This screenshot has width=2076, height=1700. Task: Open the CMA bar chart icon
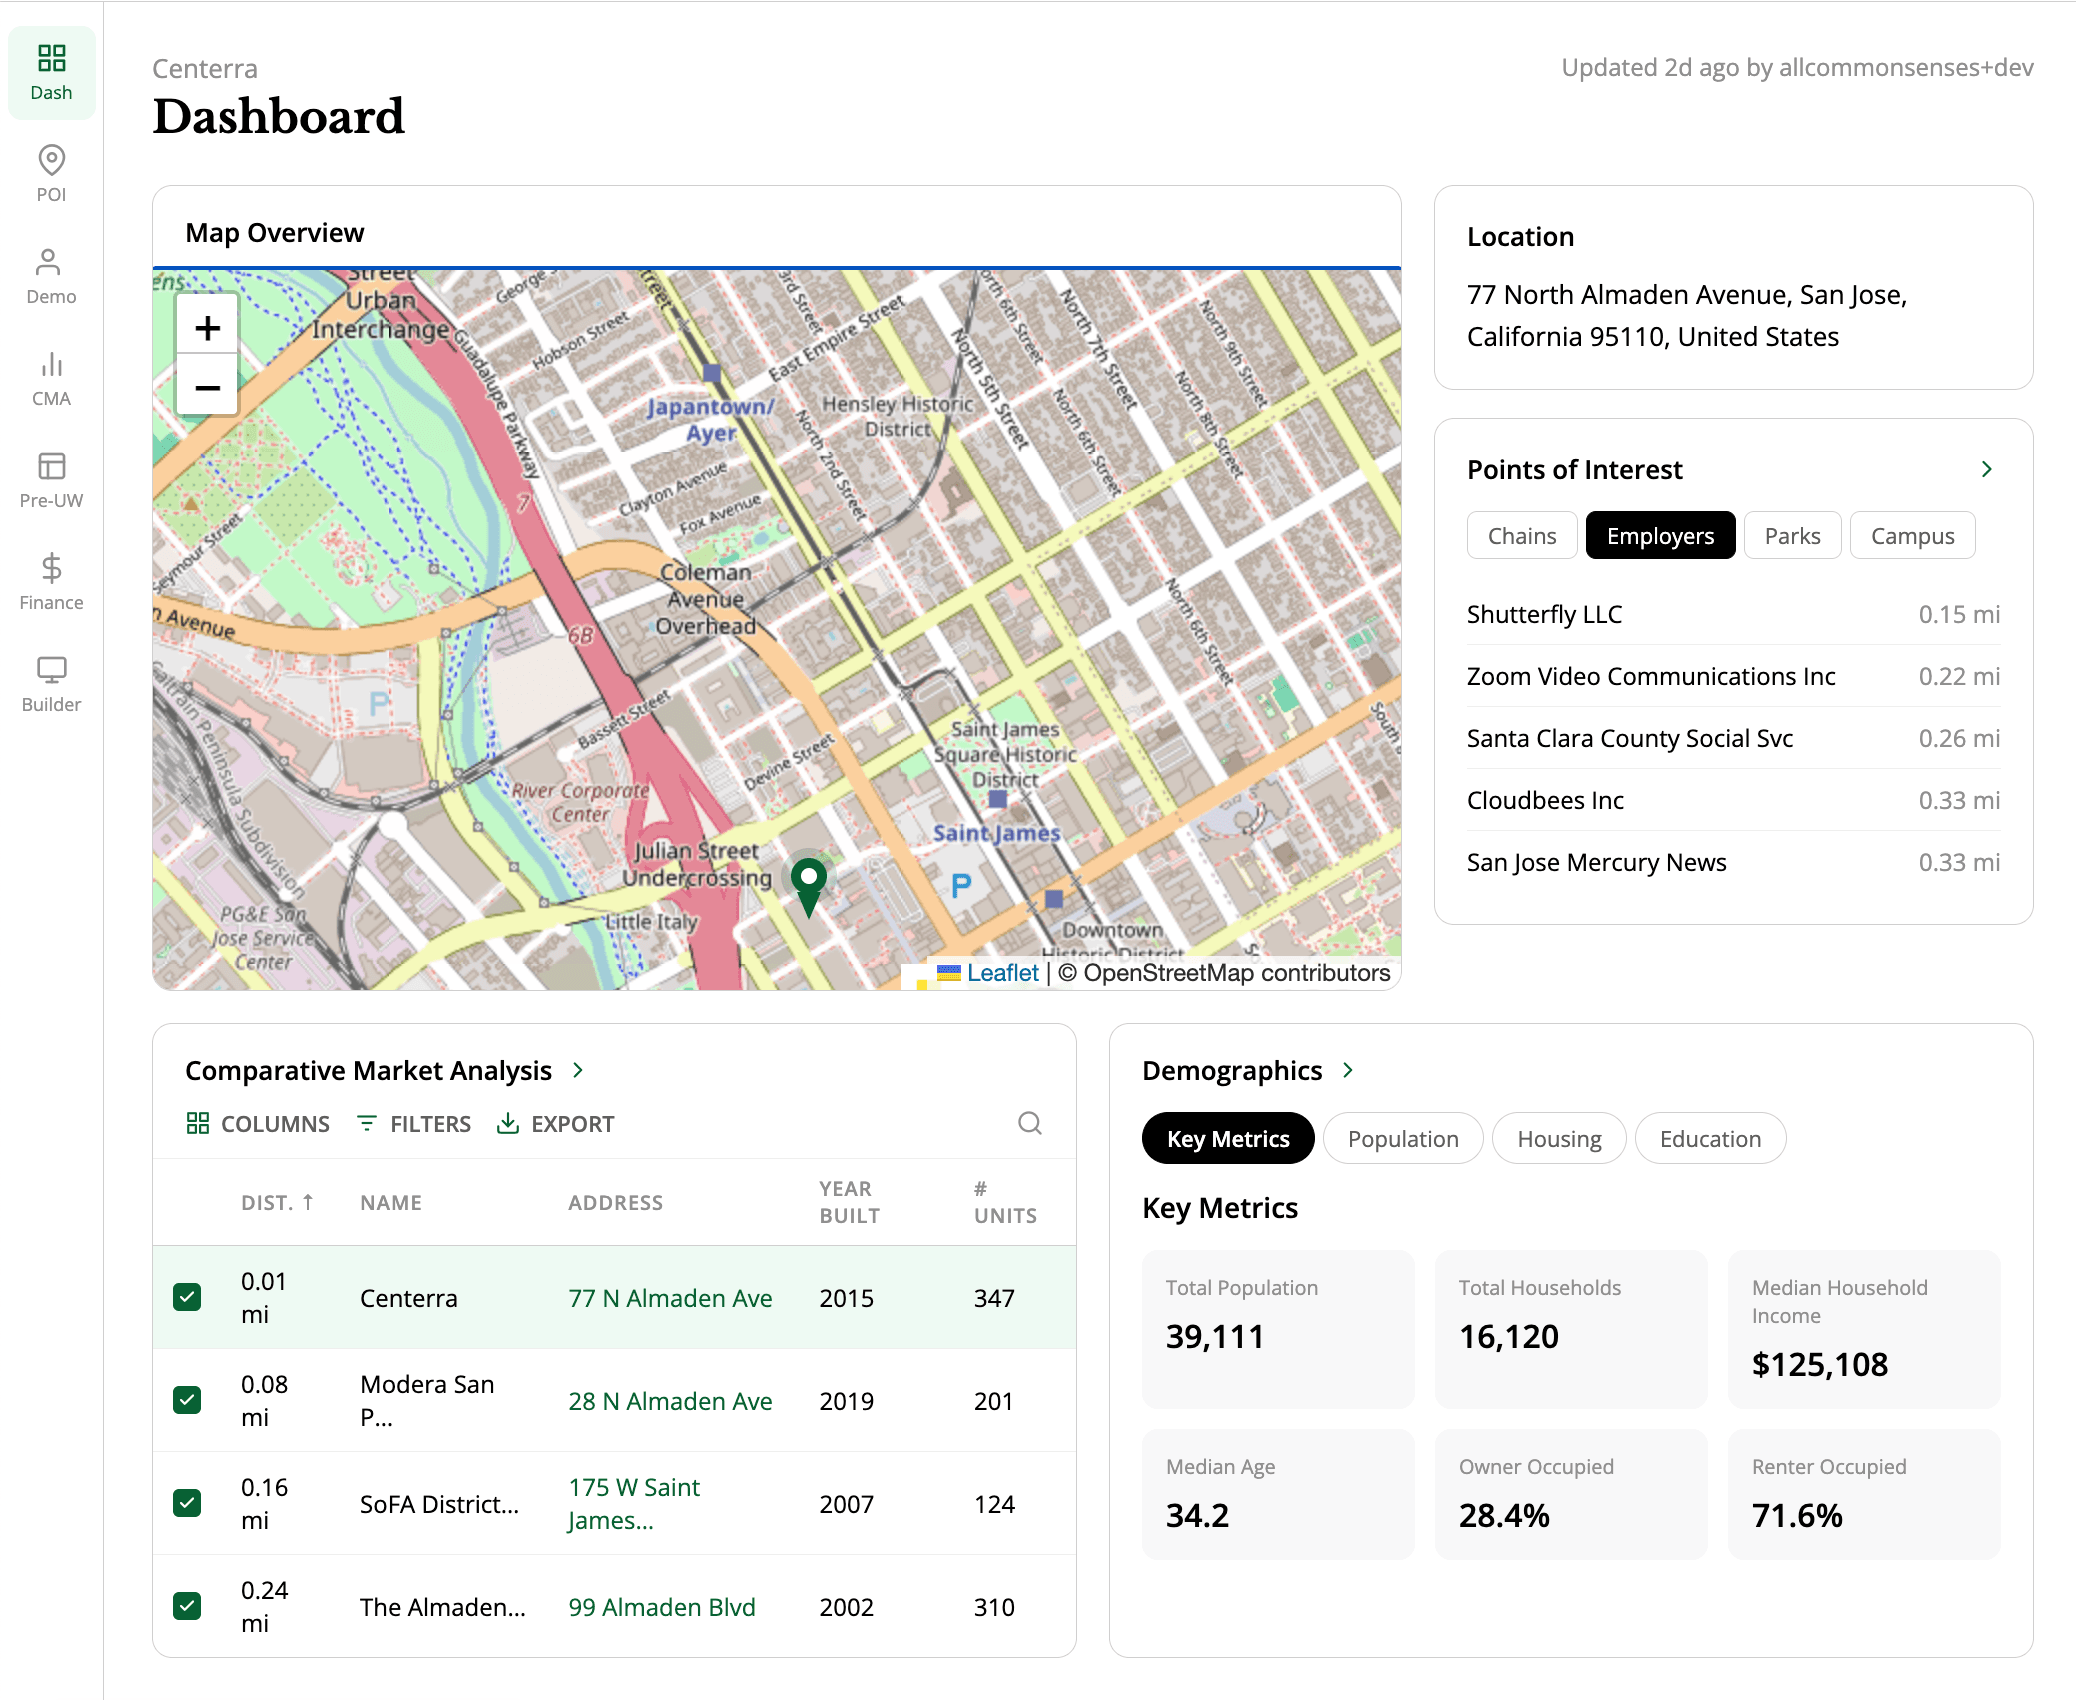[51, 378]
